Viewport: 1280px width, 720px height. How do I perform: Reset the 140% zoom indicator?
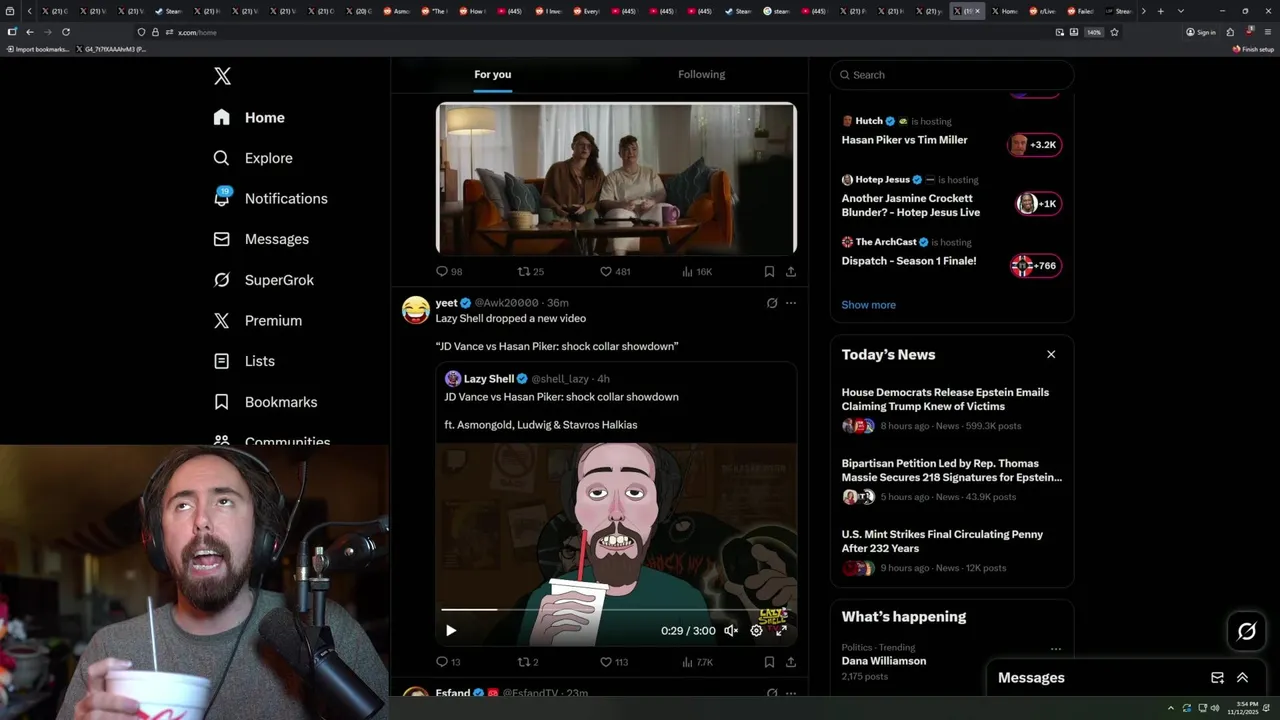(x=1094, y=32)
